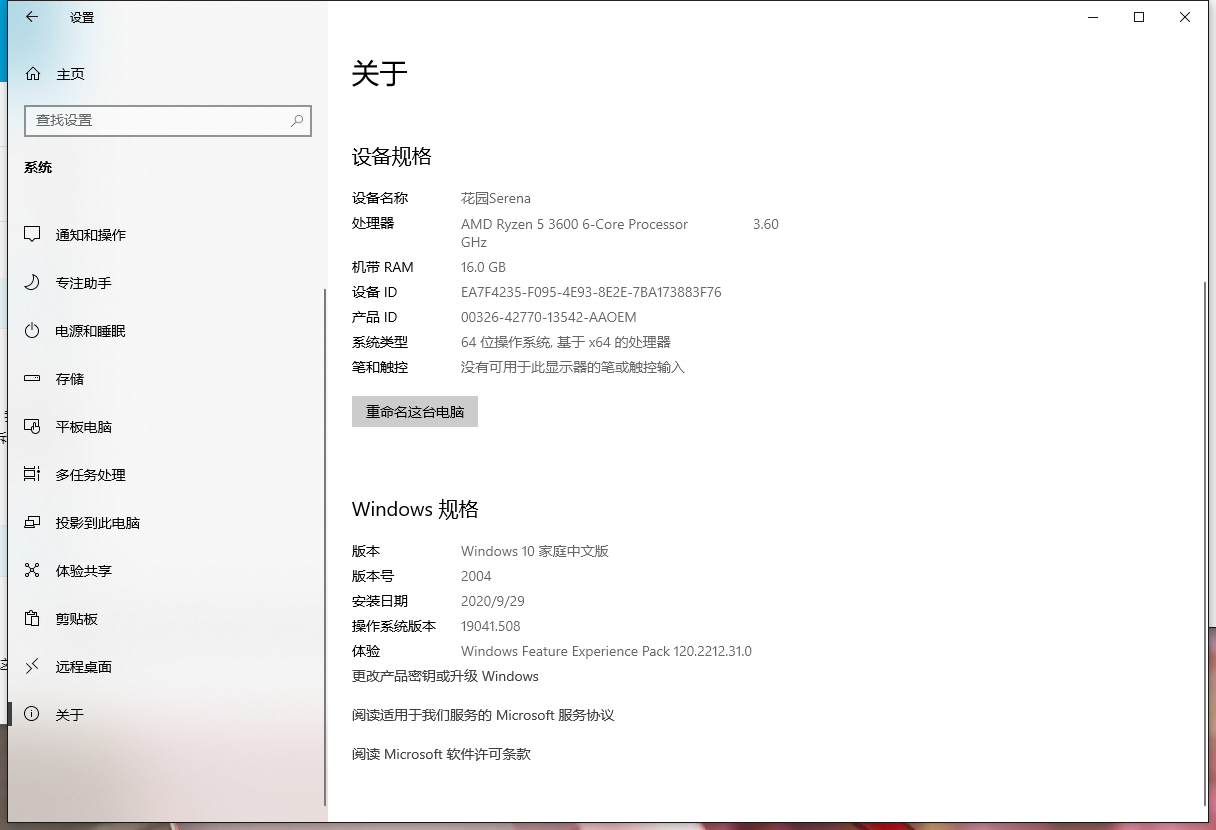The height and width of the screenshot is (830, 1216).
Task: Open the 通知和操作 settings page
Action: (91, 235)
